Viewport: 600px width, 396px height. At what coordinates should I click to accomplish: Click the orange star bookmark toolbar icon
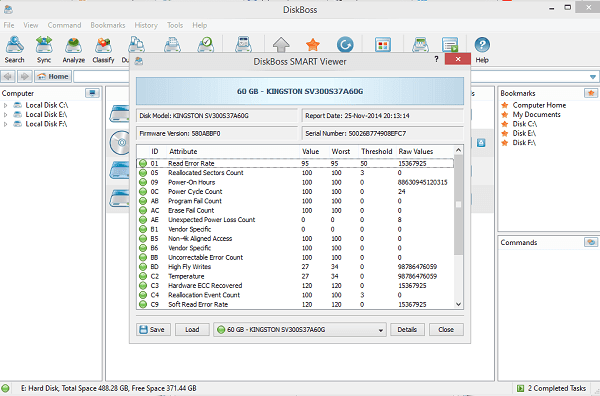(313, 44)
